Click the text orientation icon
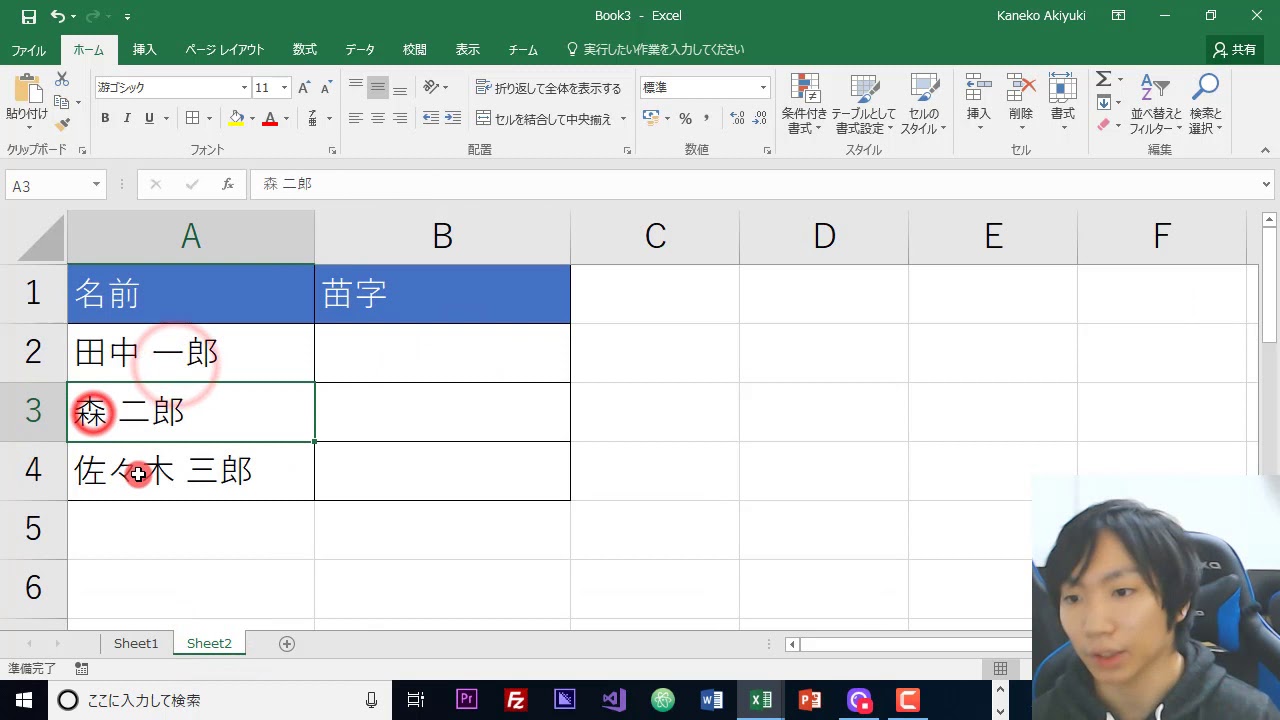The image size is (1280, 720). (x=431, y=87)
